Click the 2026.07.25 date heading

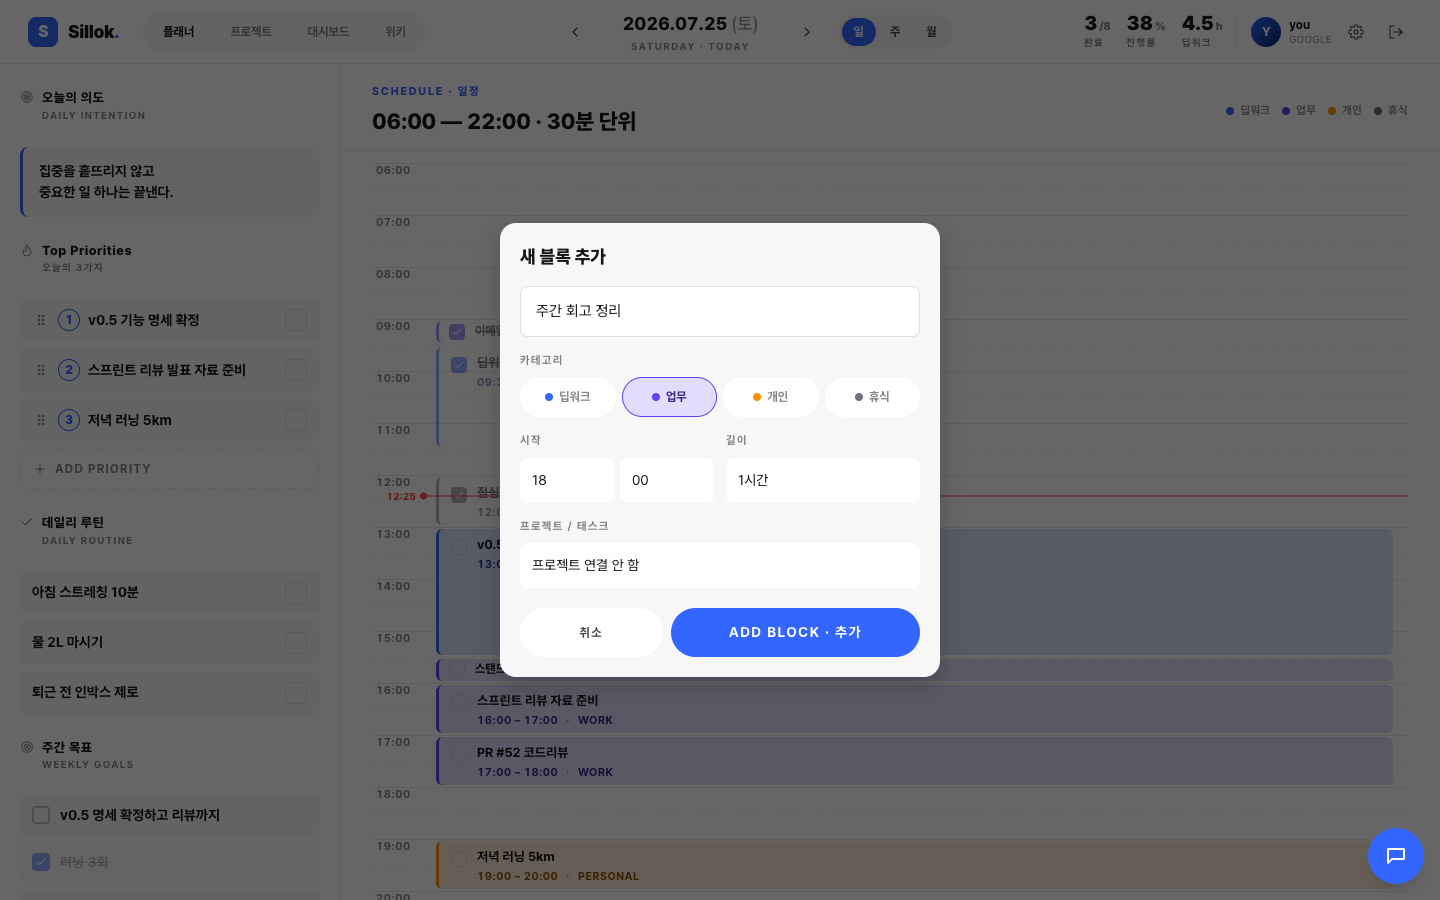click(690, 24)
